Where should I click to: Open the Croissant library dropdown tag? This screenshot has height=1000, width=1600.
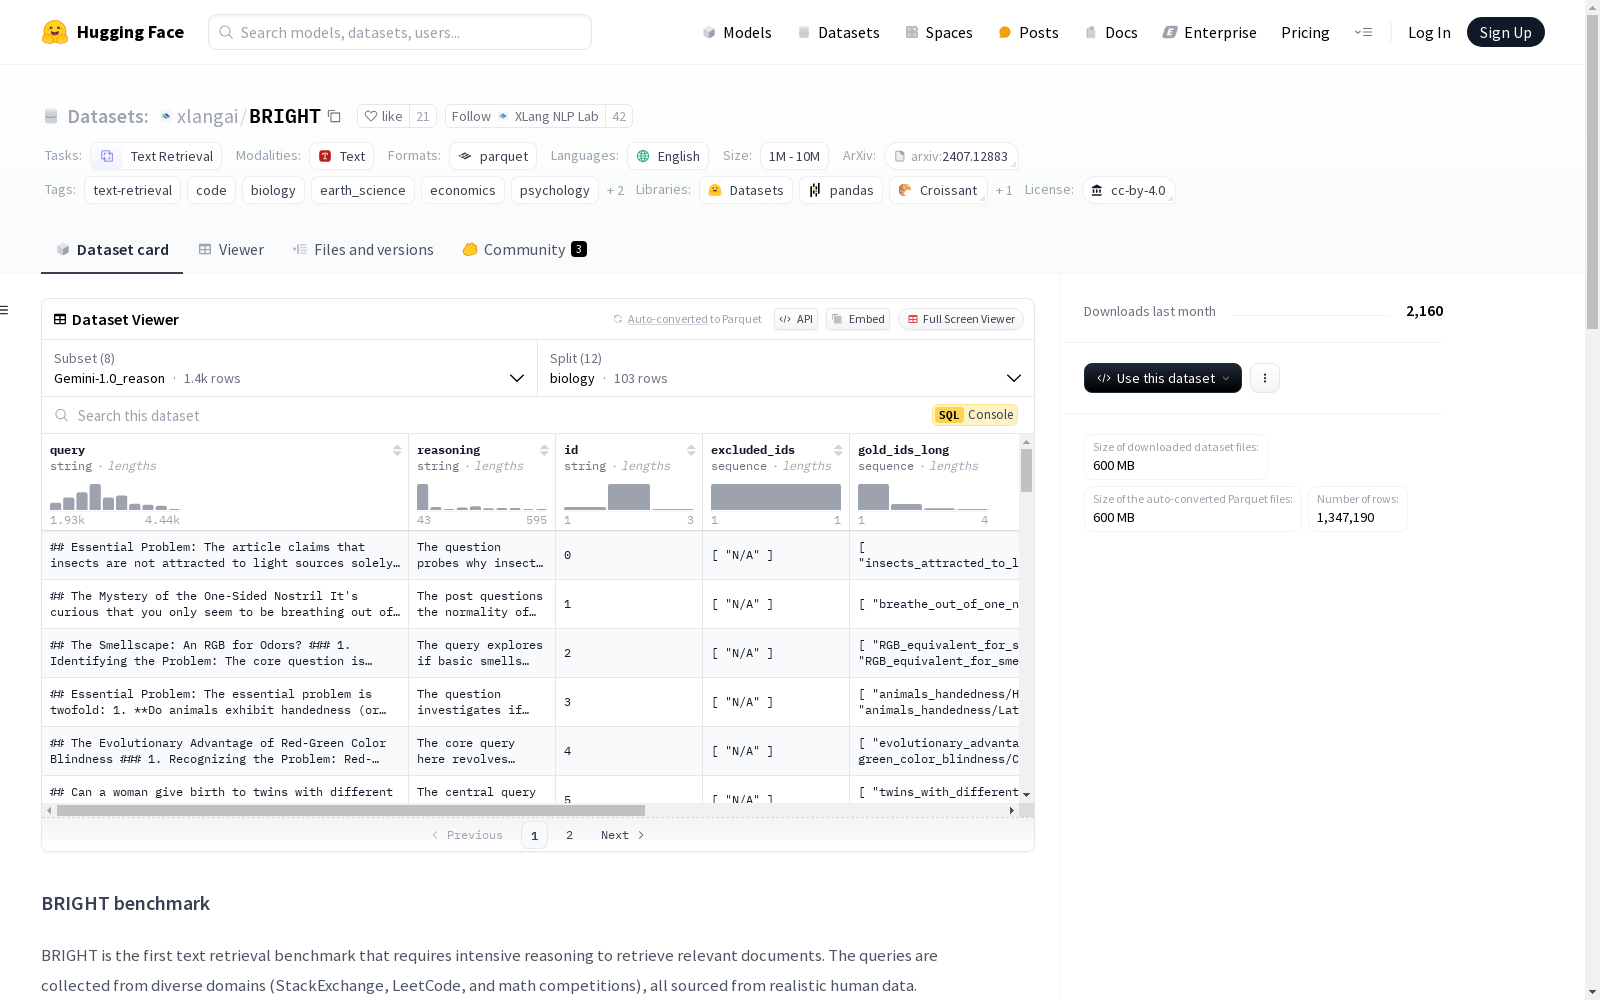tap(938, 190)
